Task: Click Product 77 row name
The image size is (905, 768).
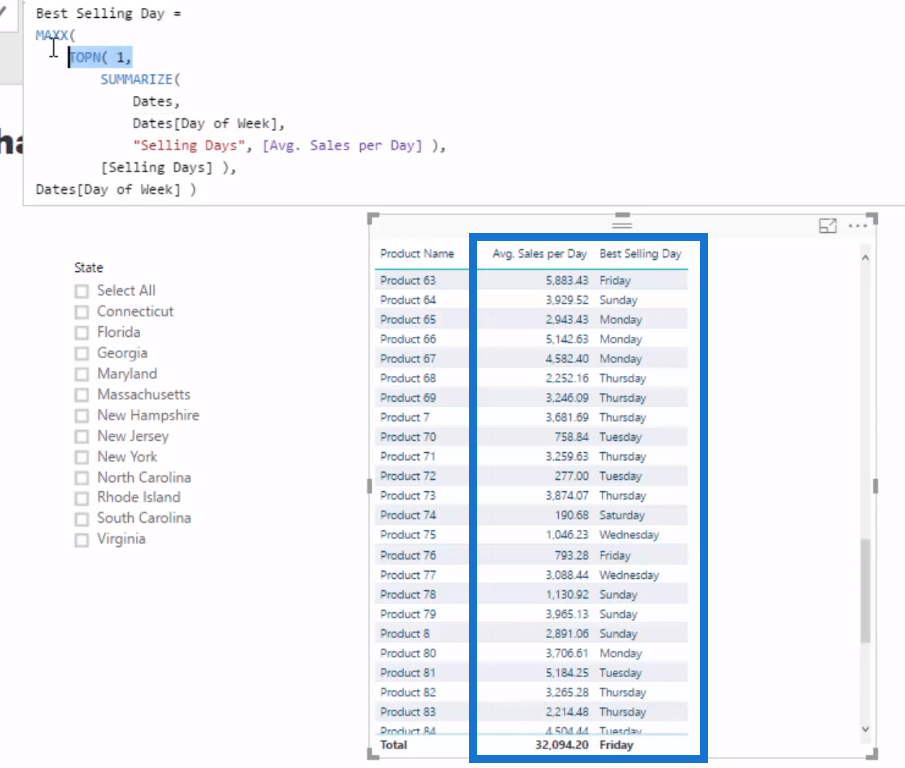Action: click(407, 575)
